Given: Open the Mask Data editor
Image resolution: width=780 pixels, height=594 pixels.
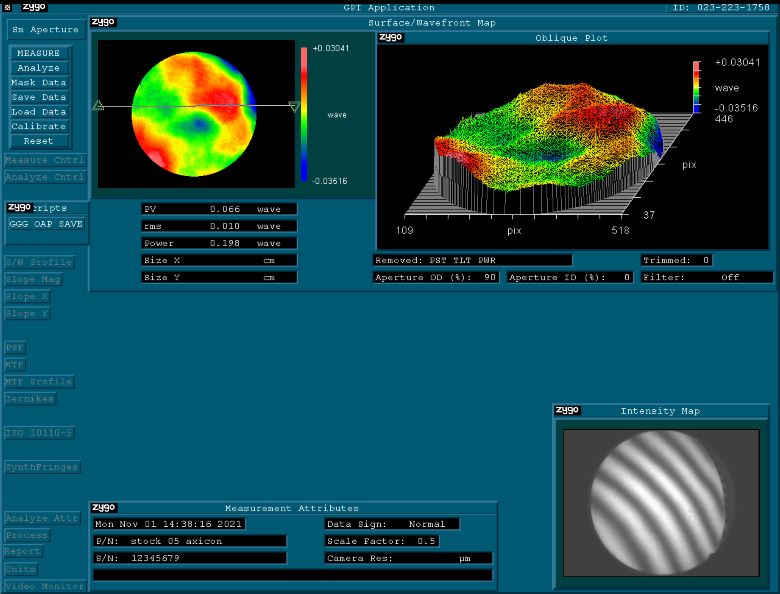Looking at the screenshot, I should tap(38, 82).
